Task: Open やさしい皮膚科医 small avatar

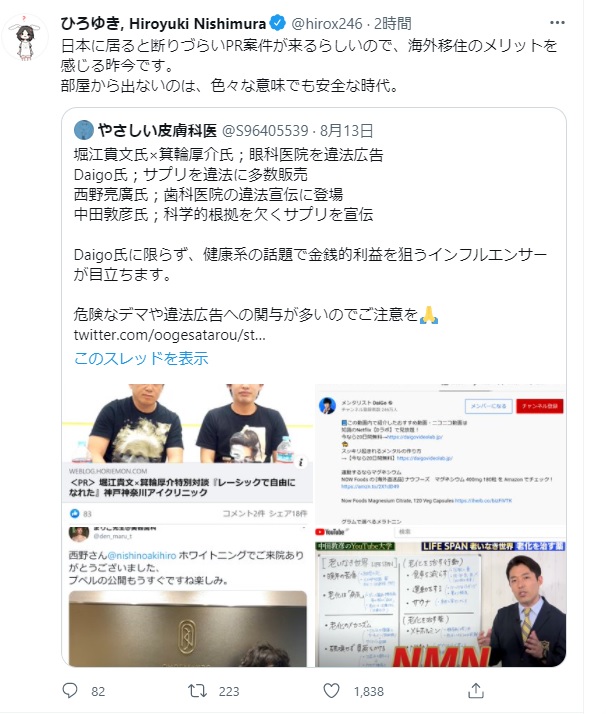Action: (84, 130)
